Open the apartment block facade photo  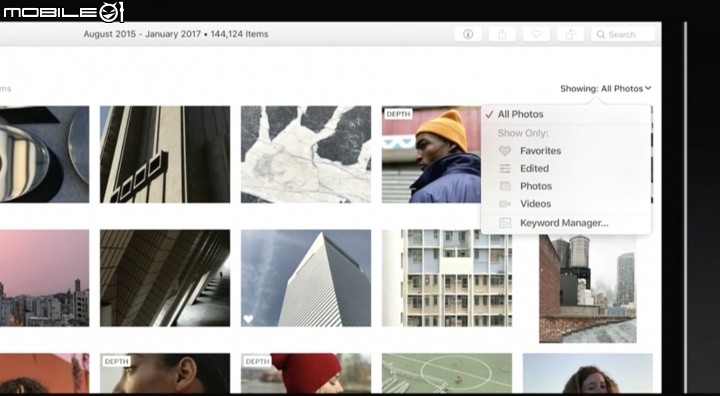point(447,278)
